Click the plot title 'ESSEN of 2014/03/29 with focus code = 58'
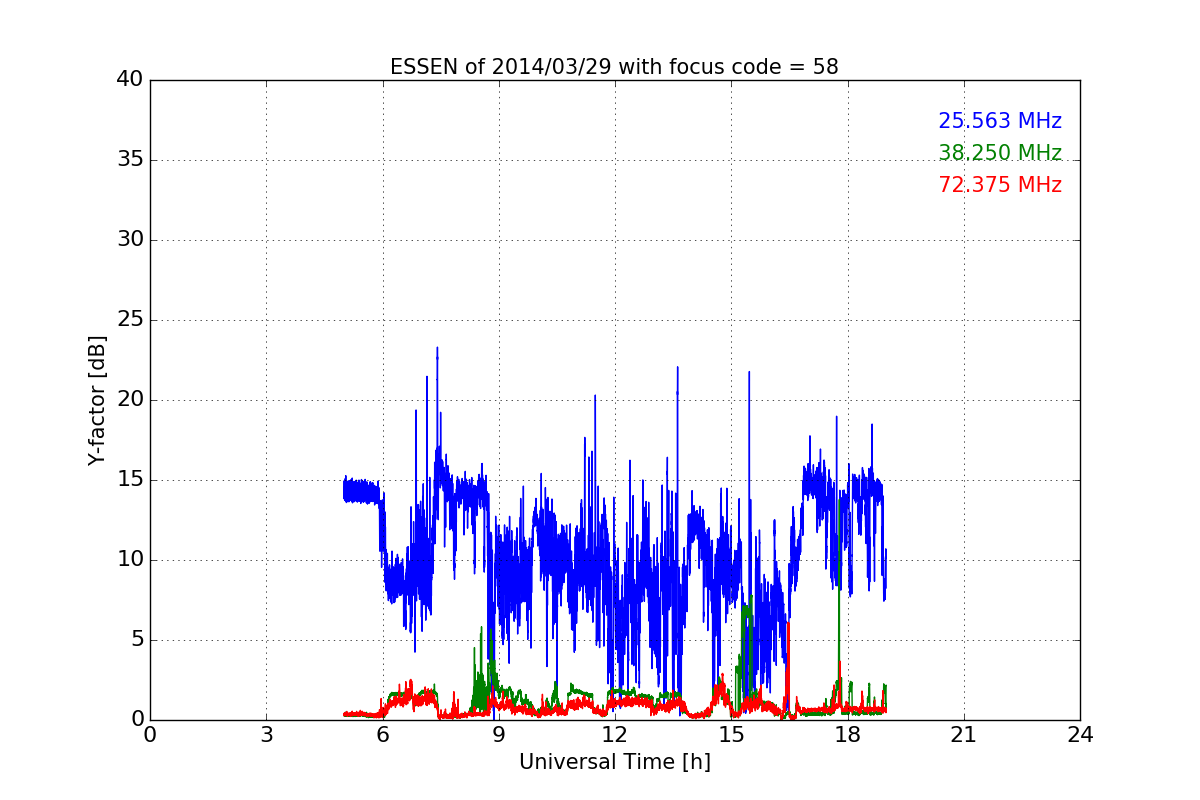The height and width of the screenshot is (800, 1200). tap(614, 67)
